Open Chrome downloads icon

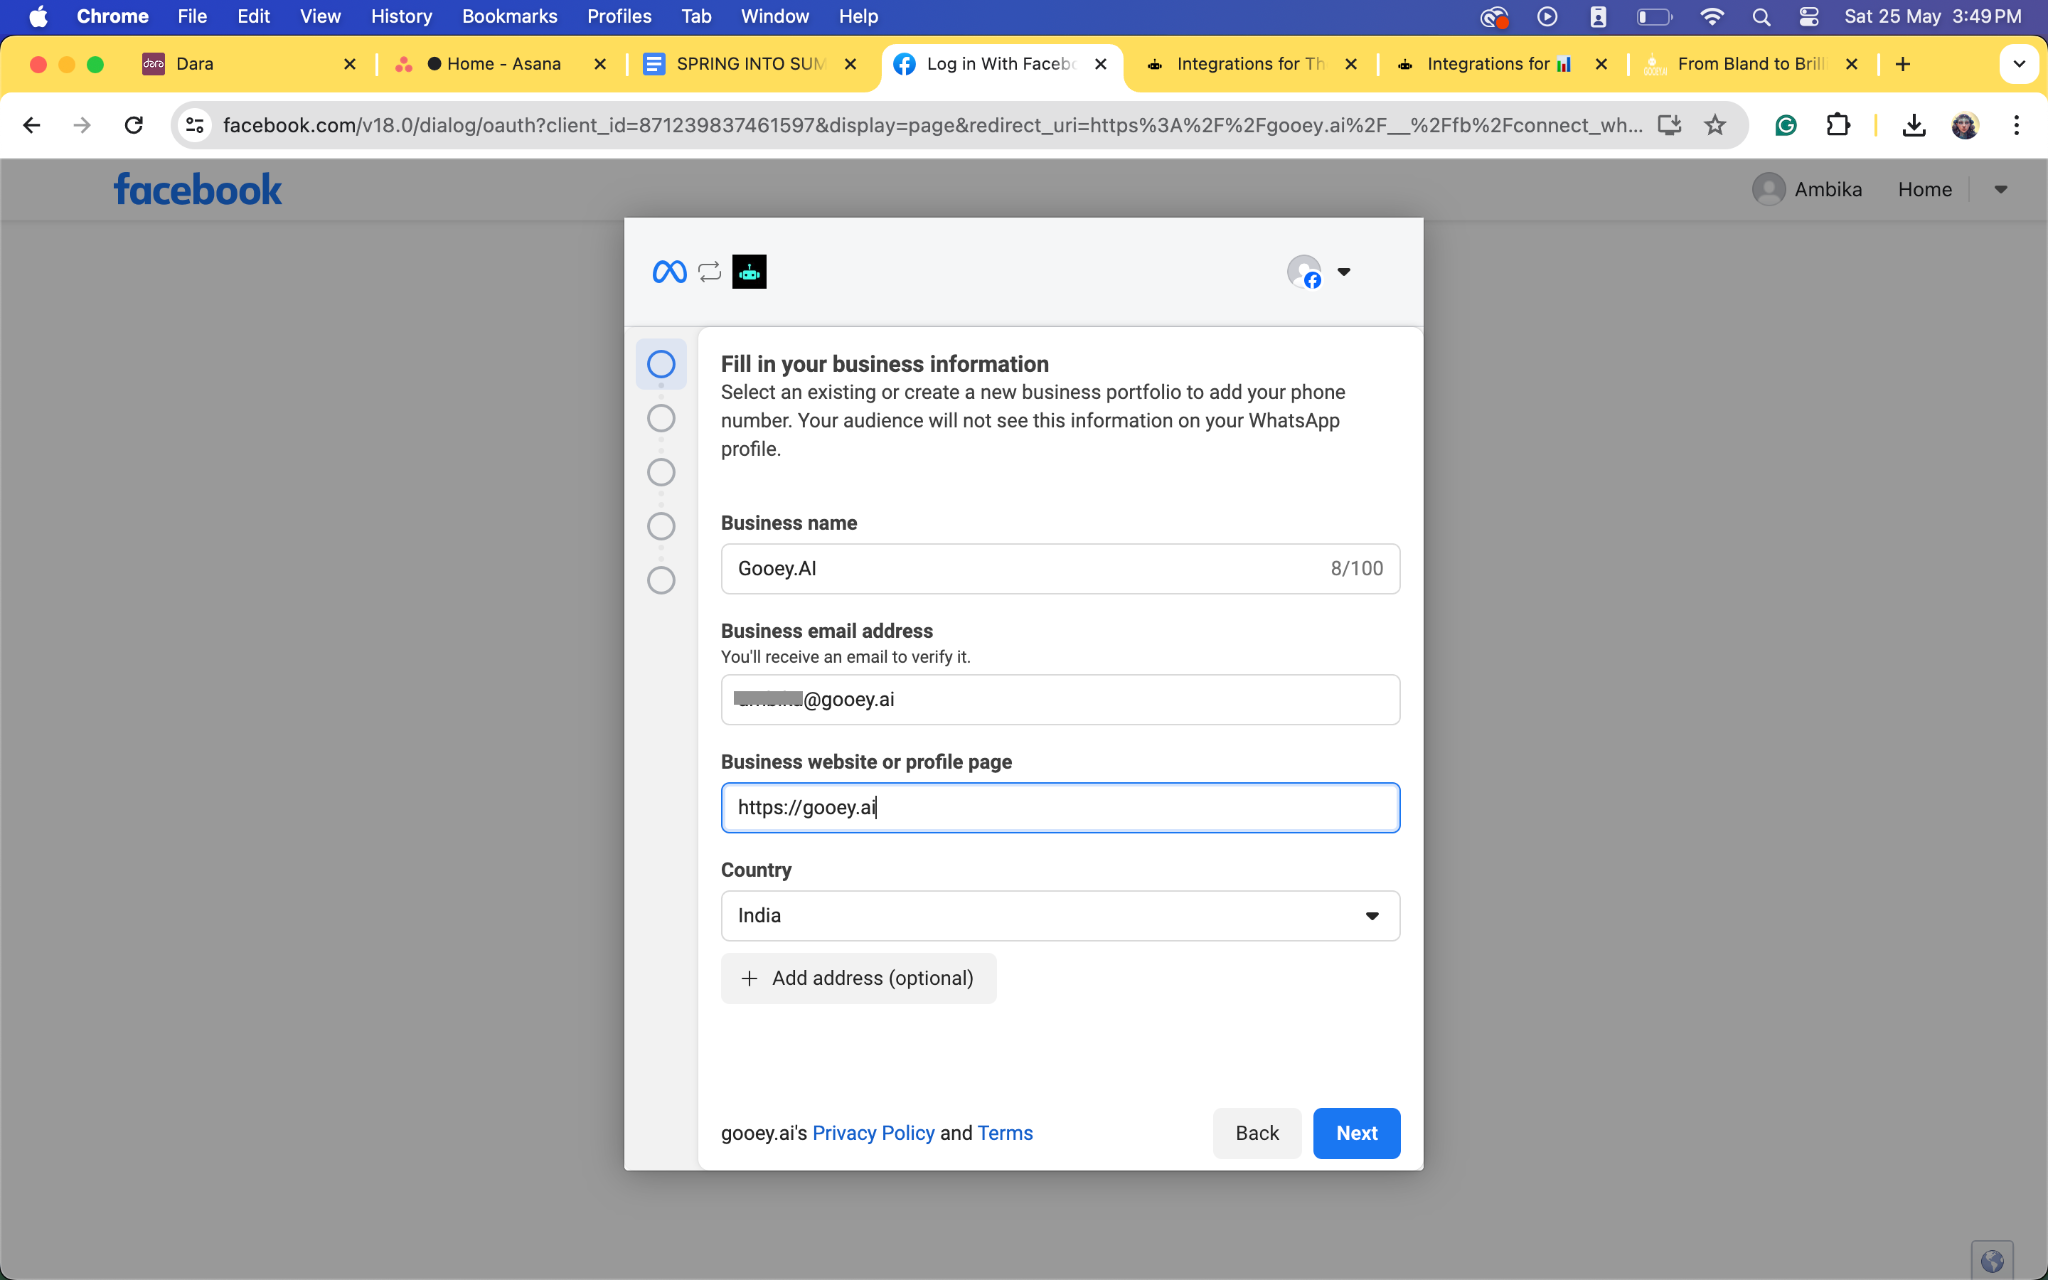(x=1913, y=125)
